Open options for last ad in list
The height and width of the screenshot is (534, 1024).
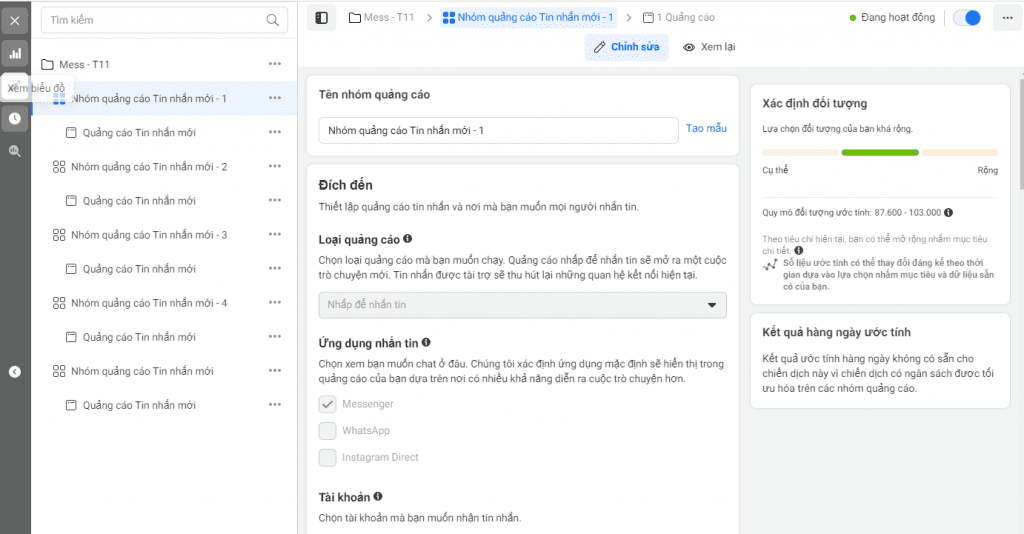(x=275, y=404)
